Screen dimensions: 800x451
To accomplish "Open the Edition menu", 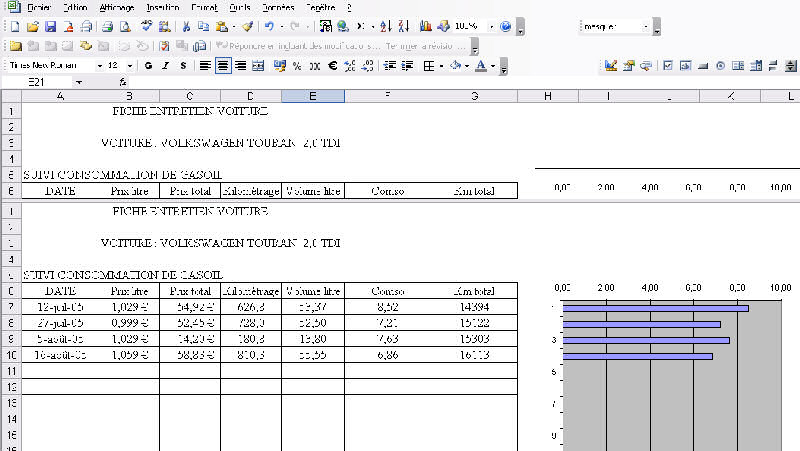I will (75, 7).
